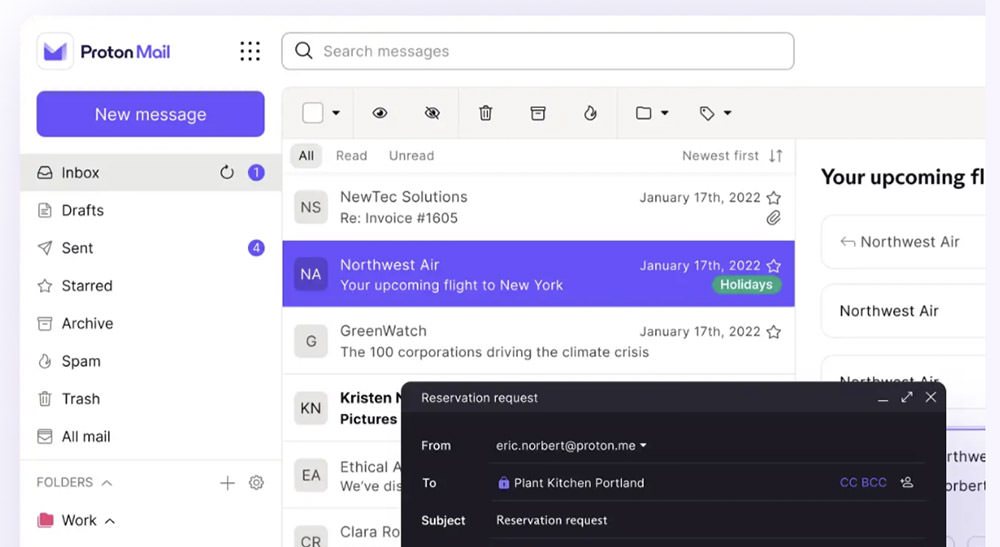The width and height of the screenshot is (1000, 547).
Task: Open the Move to folder dropdown
Action: coord(652,113)
